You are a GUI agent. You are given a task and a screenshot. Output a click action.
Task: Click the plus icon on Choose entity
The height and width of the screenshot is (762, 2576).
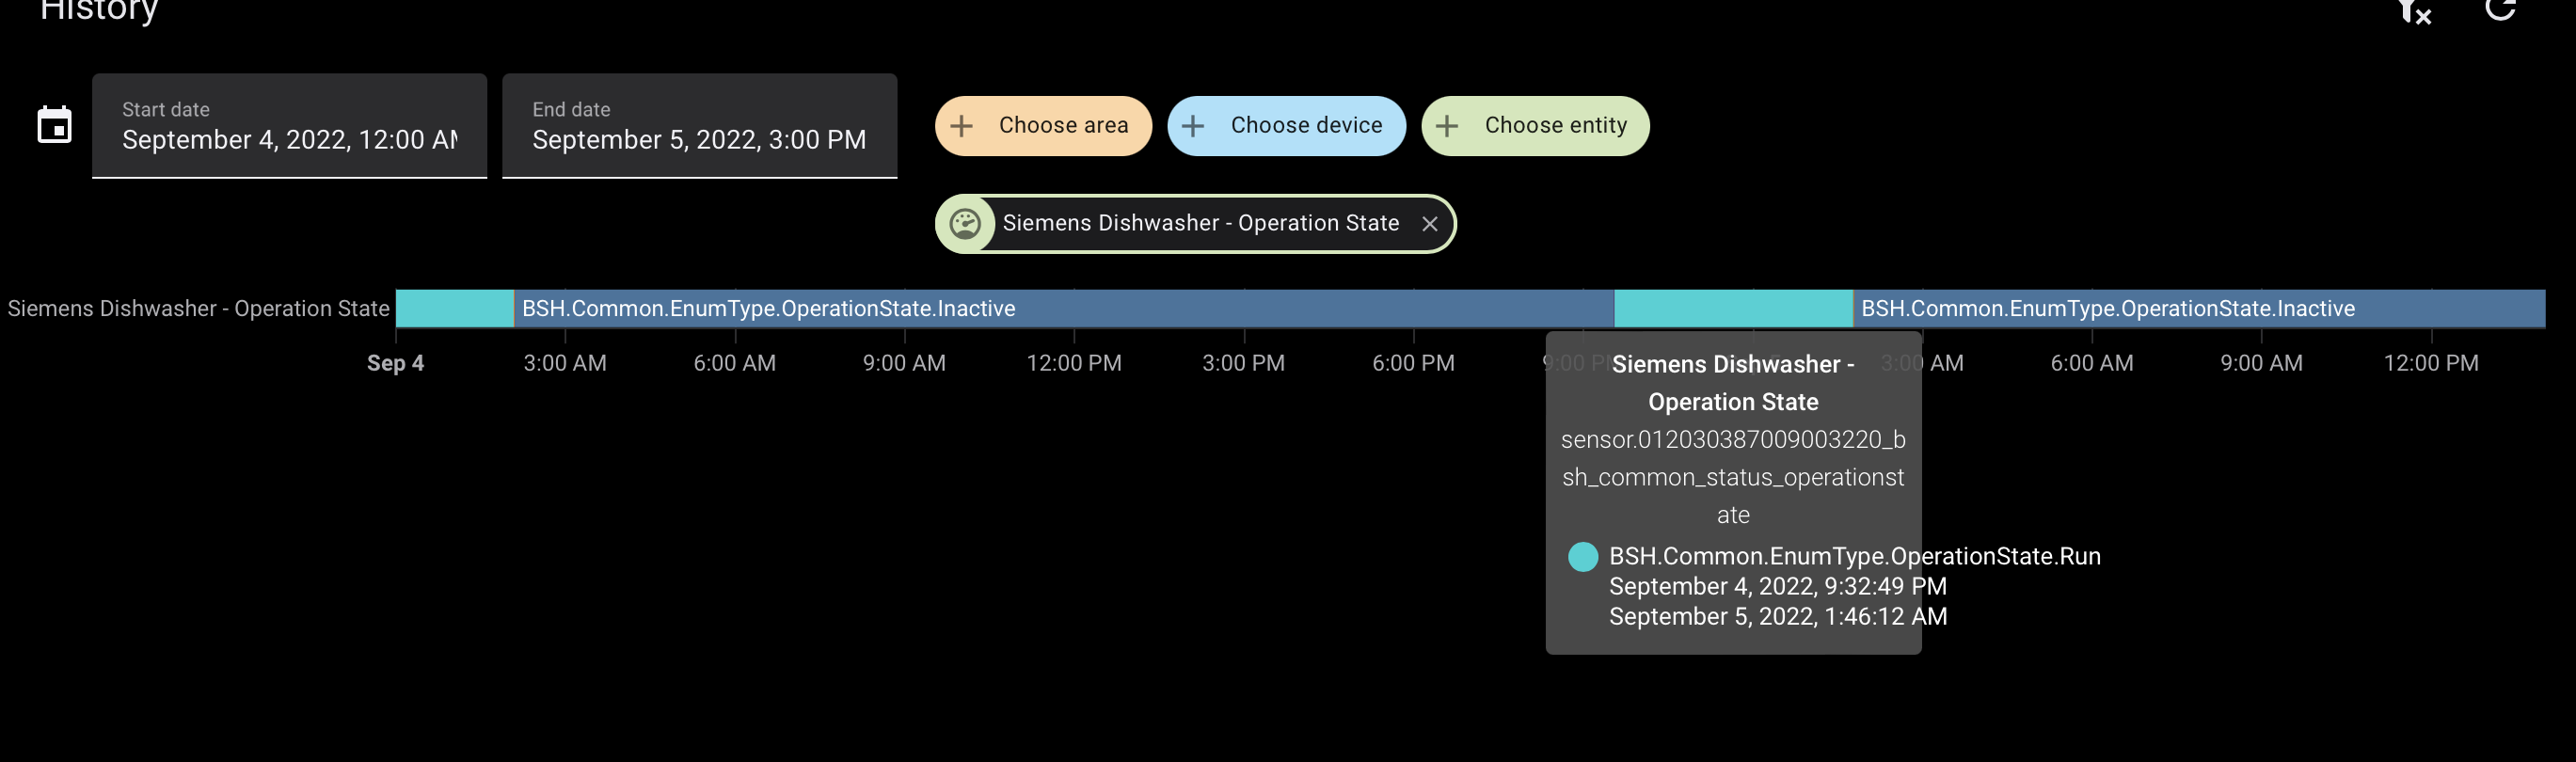tap(1446, 125)
